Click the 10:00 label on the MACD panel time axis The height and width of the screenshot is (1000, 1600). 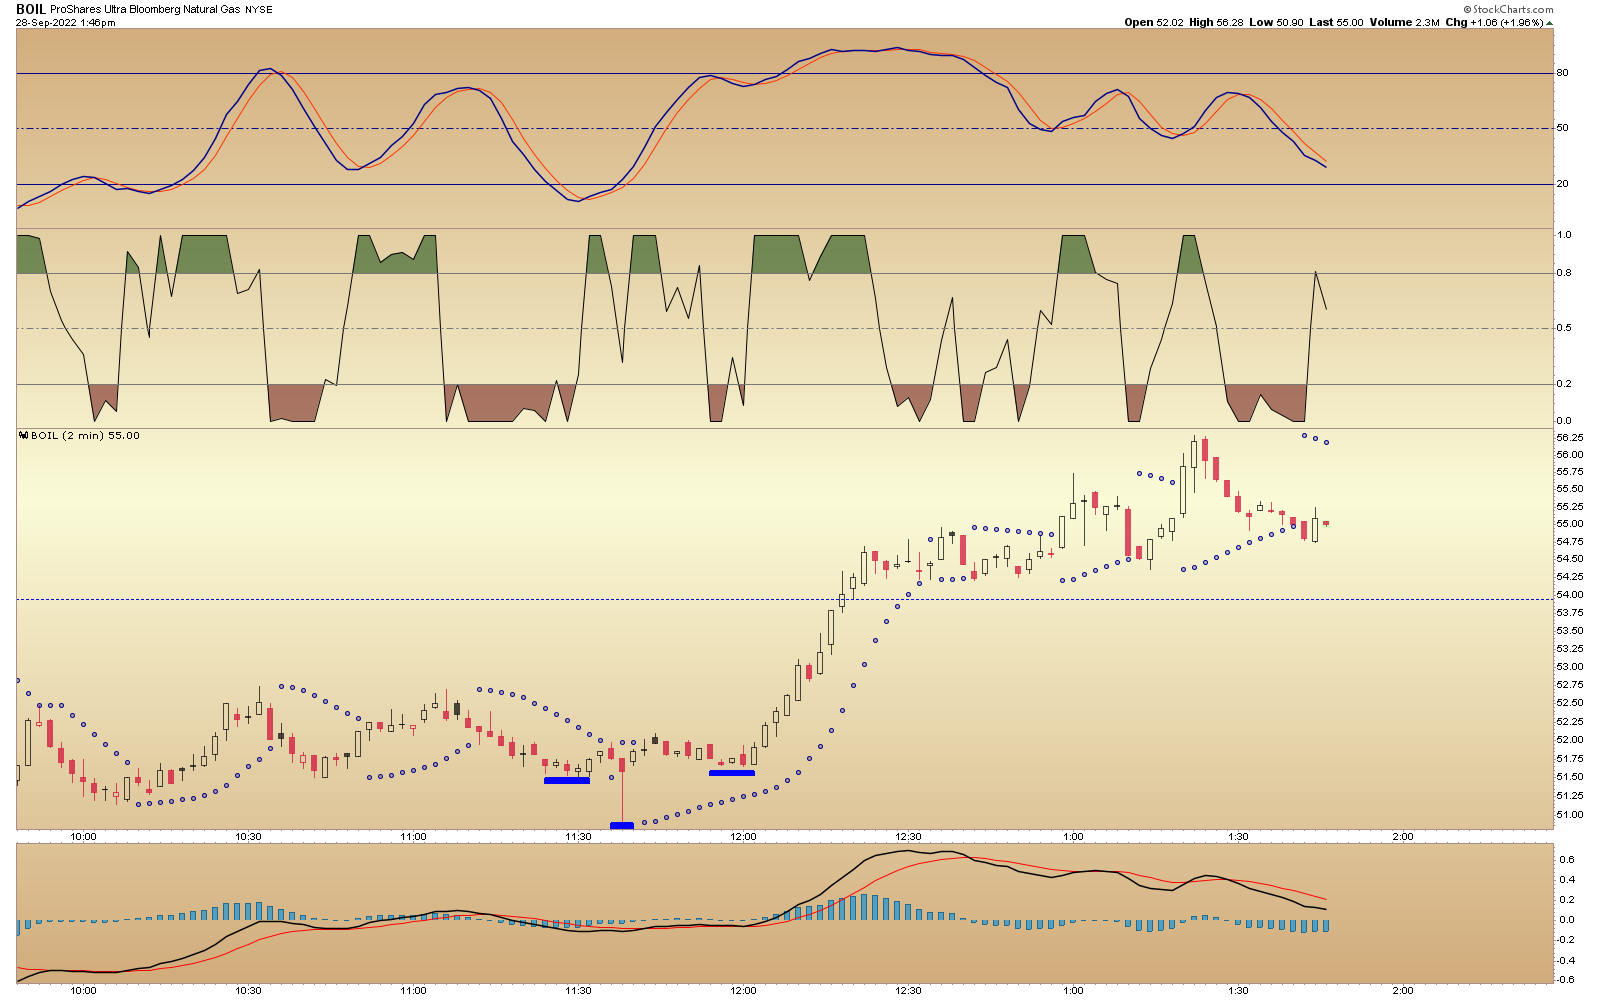tap(83, 991)
